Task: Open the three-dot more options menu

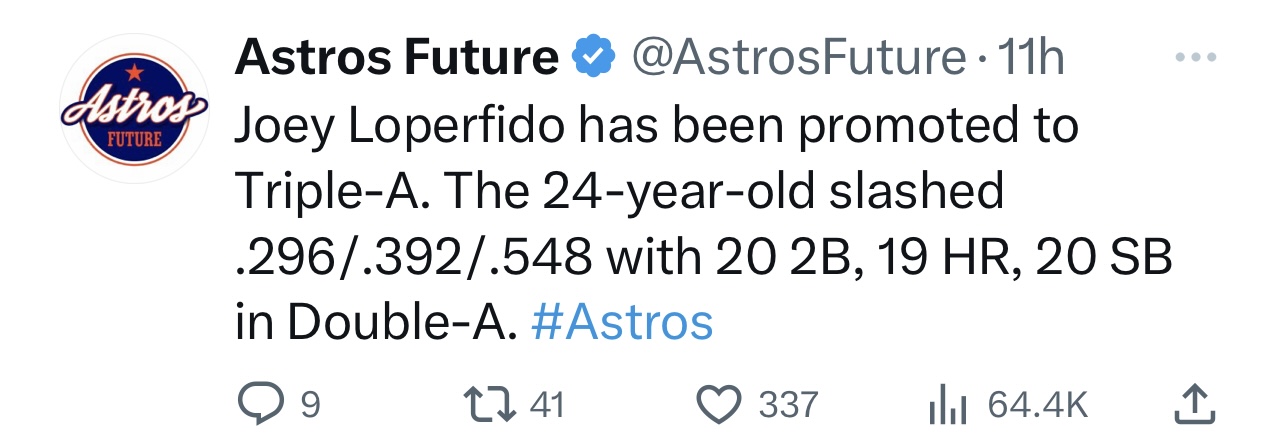Action: point(1196,58)
